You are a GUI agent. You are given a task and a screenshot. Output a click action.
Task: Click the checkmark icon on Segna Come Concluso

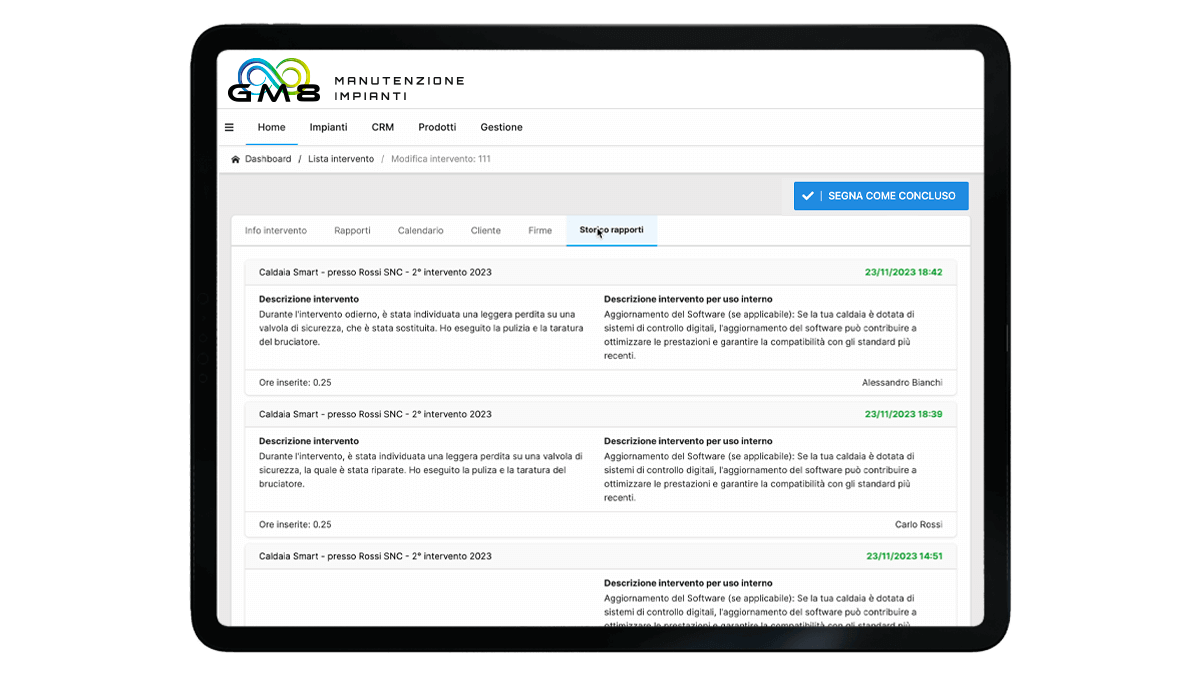(x=808, y=195)
